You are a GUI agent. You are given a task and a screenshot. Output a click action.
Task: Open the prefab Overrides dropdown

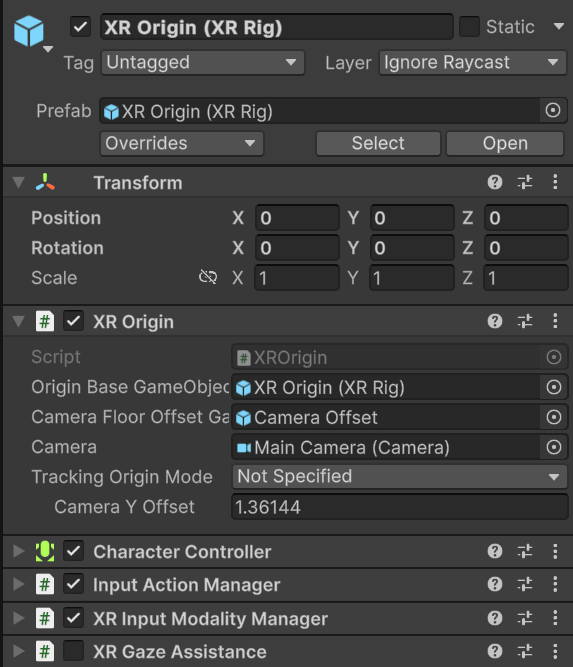(182, 144)
